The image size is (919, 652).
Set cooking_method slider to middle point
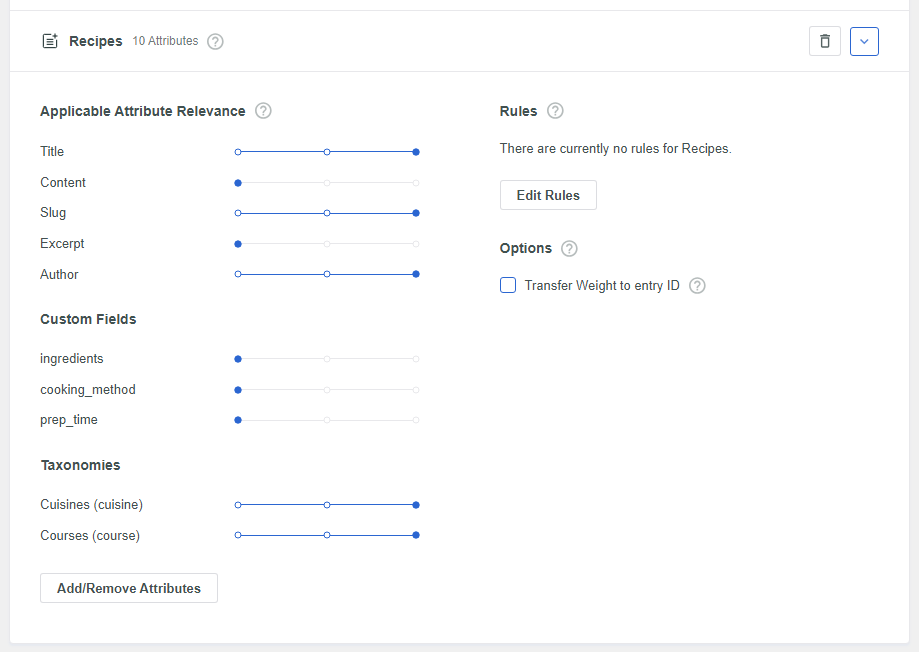tap(327, 390)
